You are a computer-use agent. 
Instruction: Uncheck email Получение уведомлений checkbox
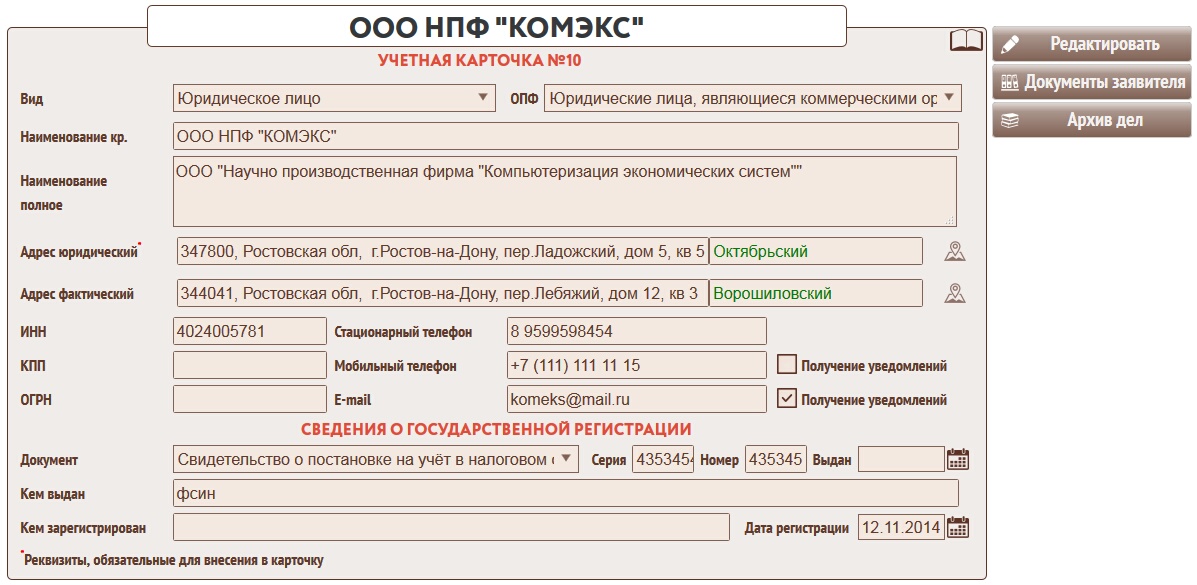[787, 399]
